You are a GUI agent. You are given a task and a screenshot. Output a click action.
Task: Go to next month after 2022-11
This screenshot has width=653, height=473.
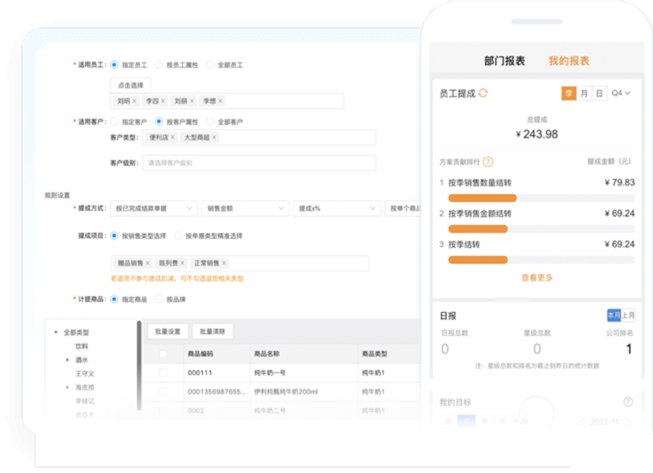point(628,422)
